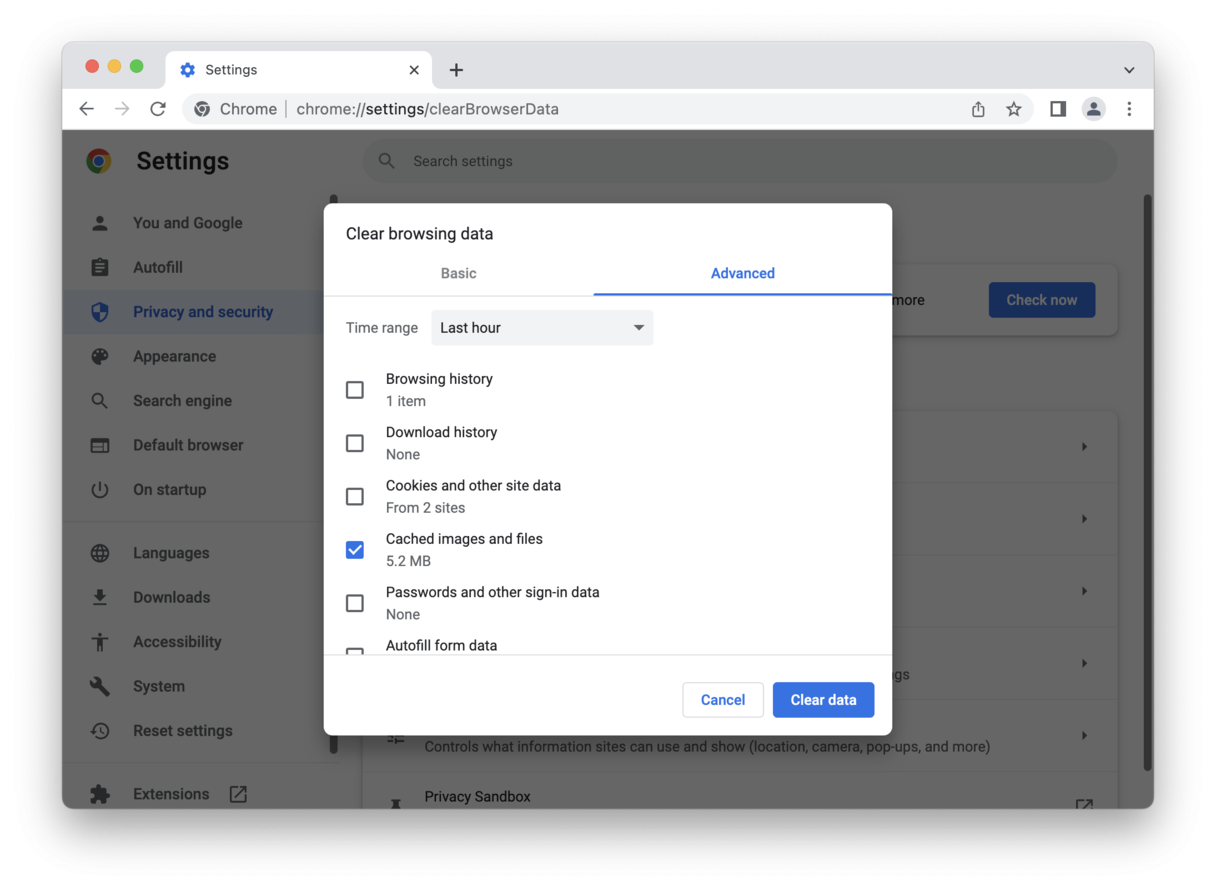Image resolution: width=1216 pixels, height=891 pixels.
Task: Click the Extensions puzzle piece icon
Action: [100, 794]
